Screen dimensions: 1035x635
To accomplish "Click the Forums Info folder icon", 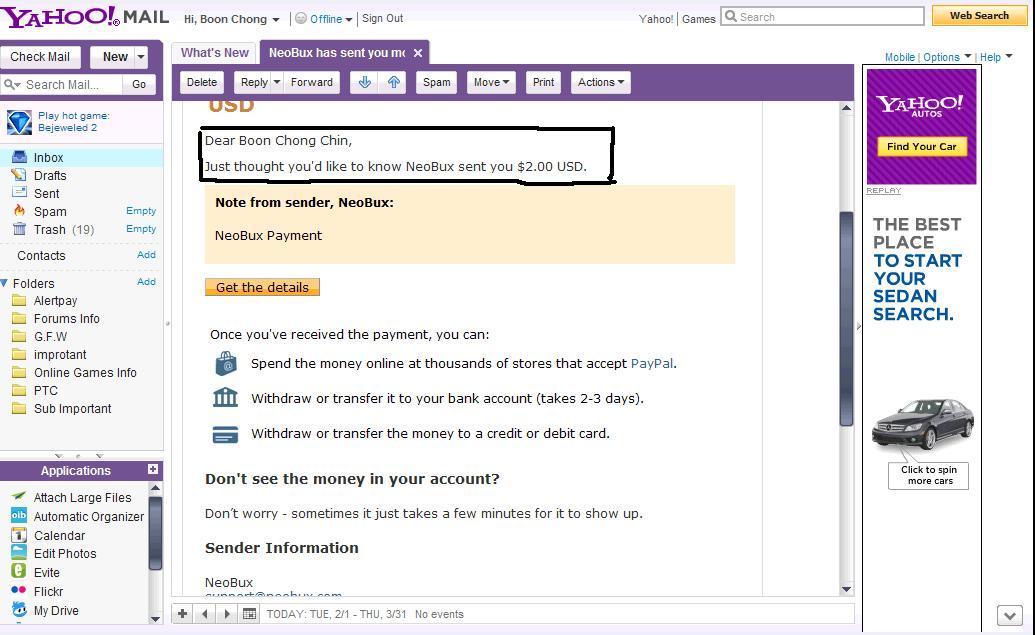I will [20, 318].
